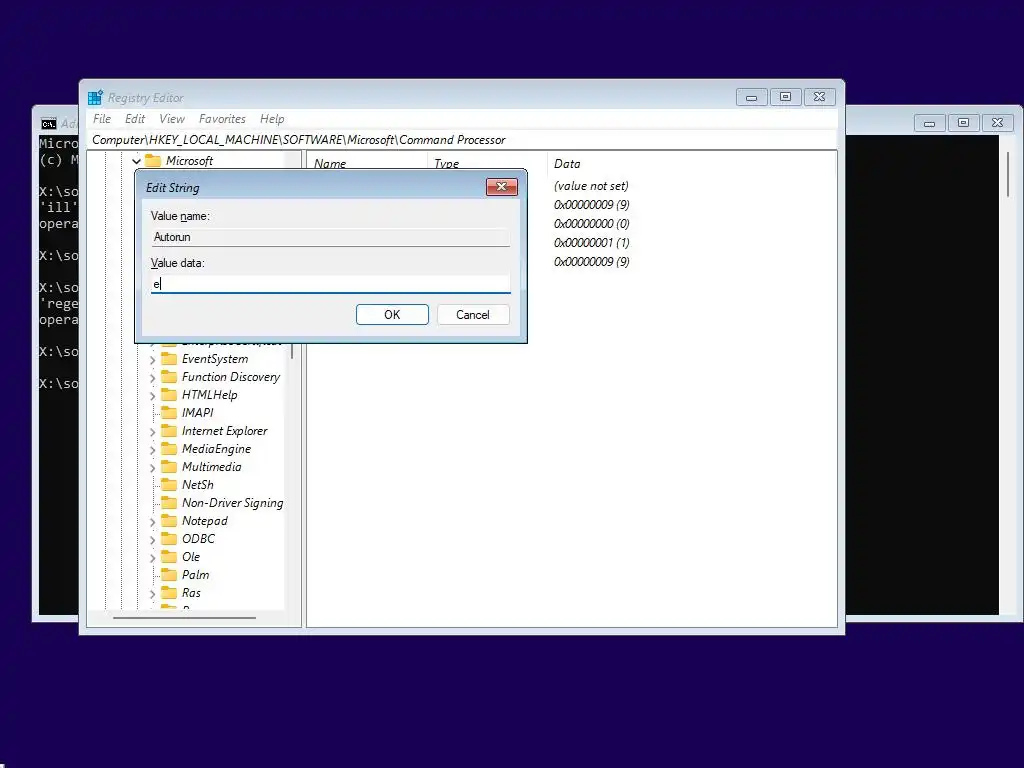Click the '(value not set)' data cell
Viewport: 1024px width, 768px height.
tap(591, 186)
